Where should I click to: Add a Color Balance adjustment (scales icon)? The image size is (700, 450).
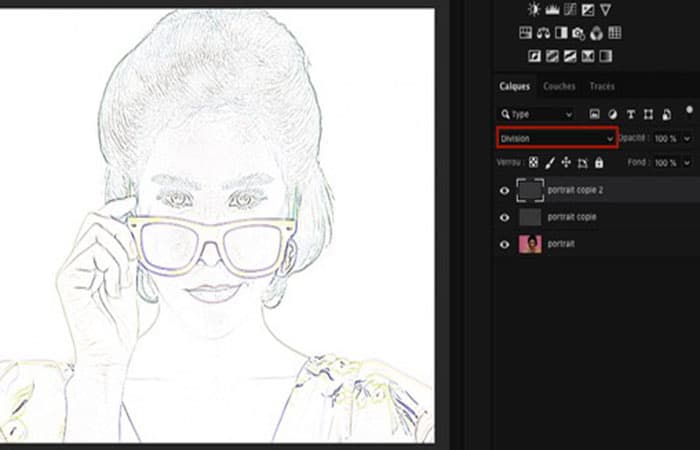tap(543, 33)
